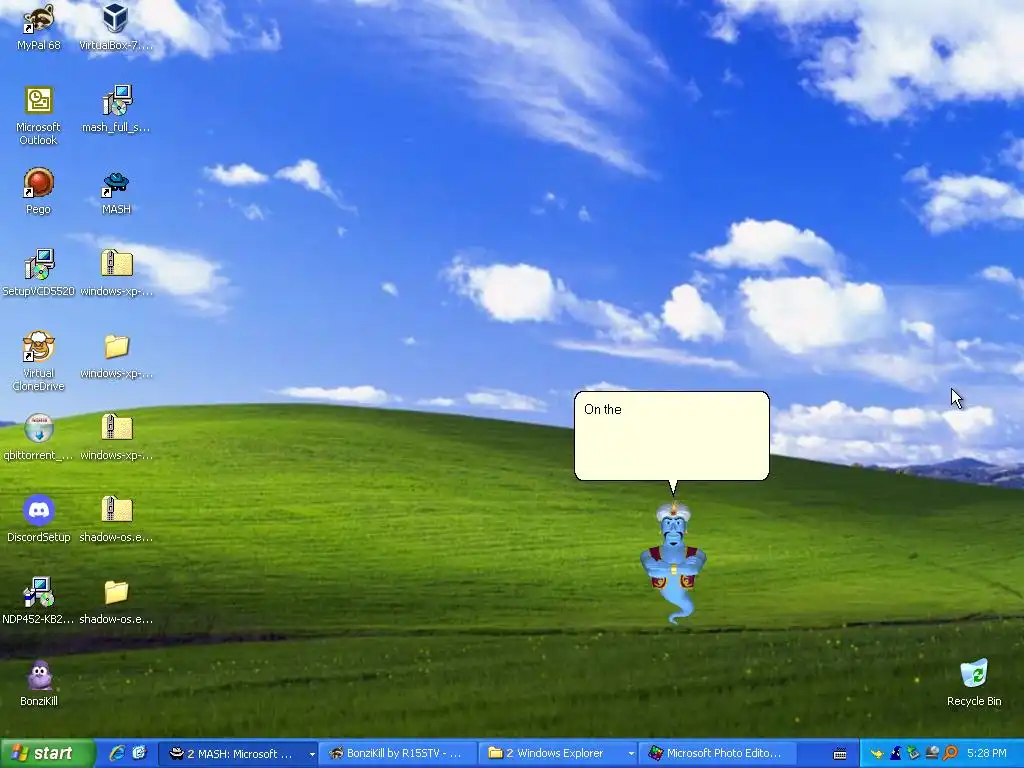Click the Virtual CloneDrive tray icon
The width and height of the screenshot is (1024, 768).
[932, 753]
